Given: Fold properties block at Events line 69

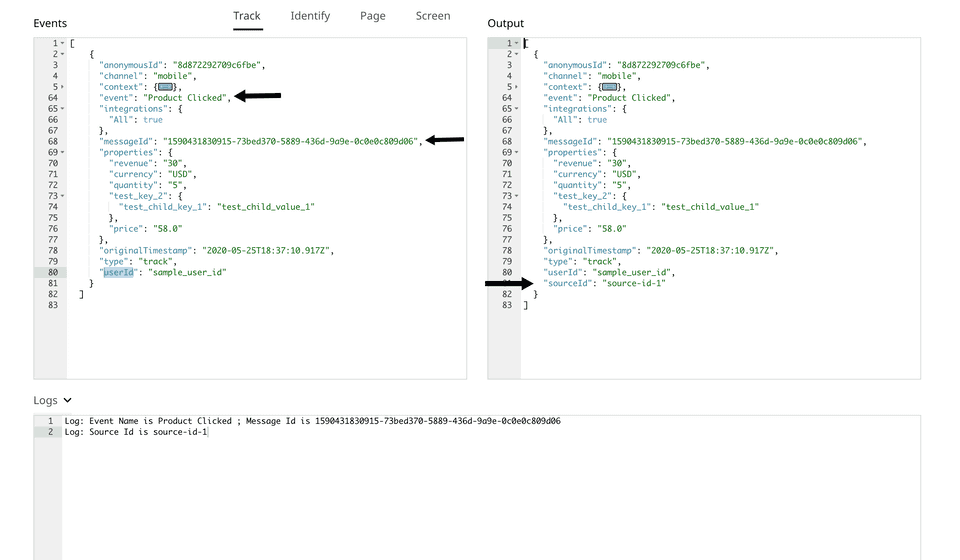Looking at the screenshot, I should pyautogui.click(x=63, y=152).
